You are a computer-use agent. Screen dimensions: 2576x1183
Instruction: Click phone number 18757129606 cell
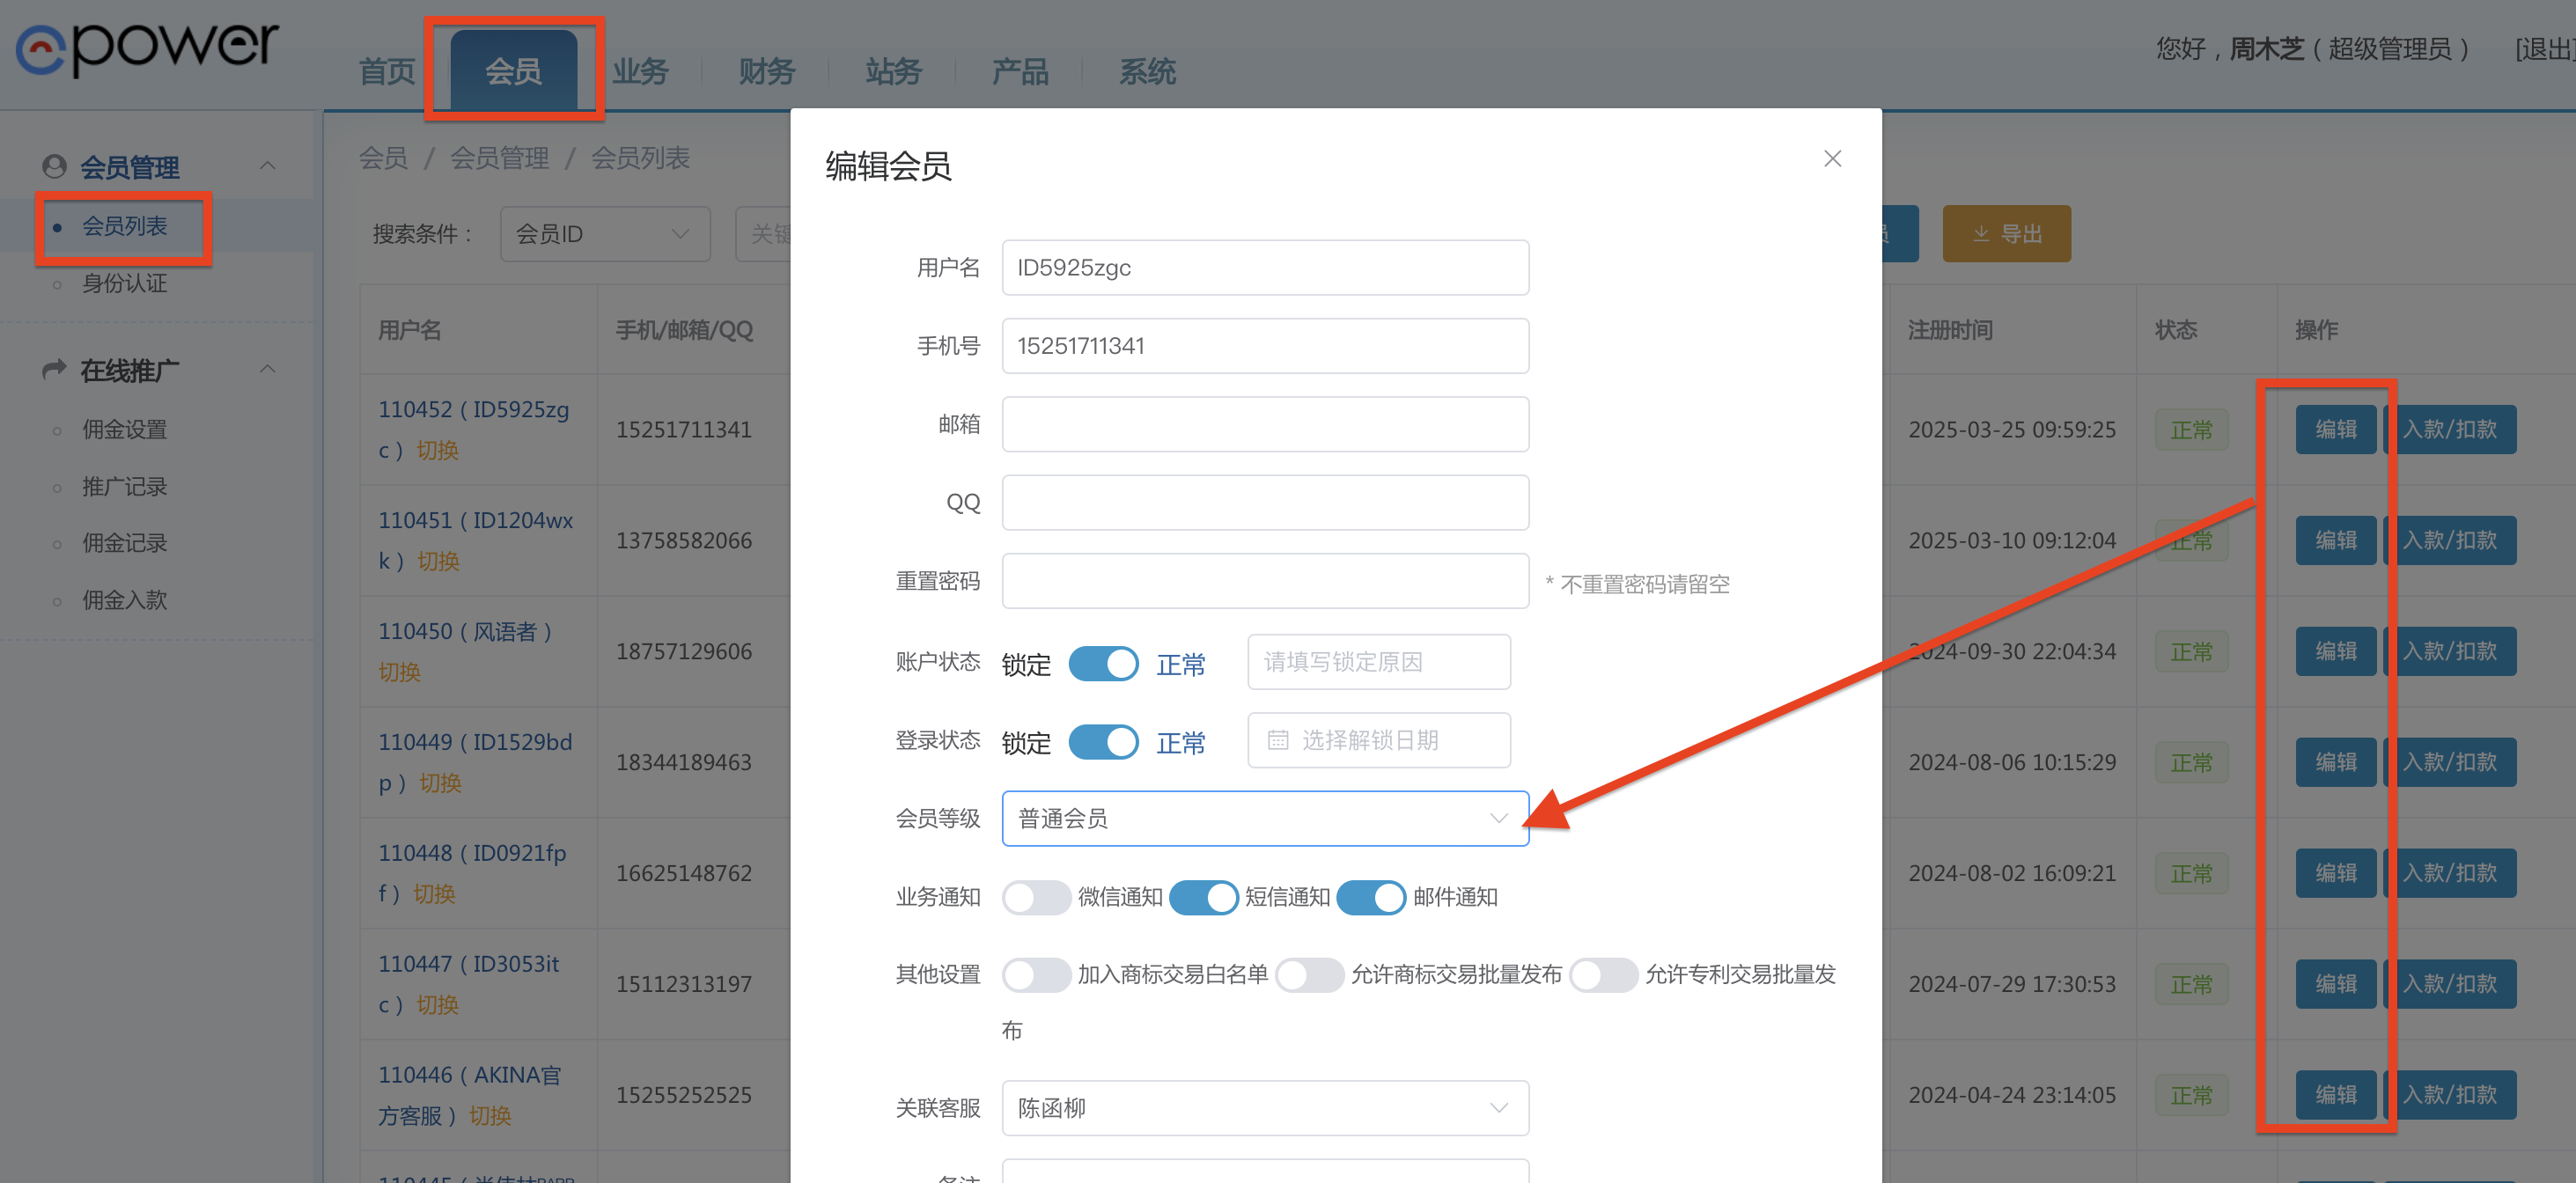tap(683, 652)
